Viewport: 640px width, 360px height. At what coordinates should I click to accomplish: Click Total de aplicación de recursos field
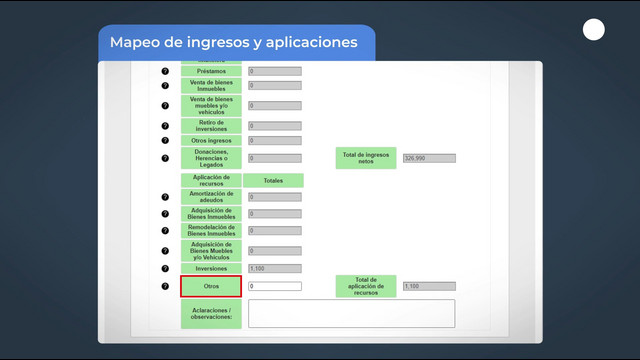pyautogui.click(x=429, y=286)
